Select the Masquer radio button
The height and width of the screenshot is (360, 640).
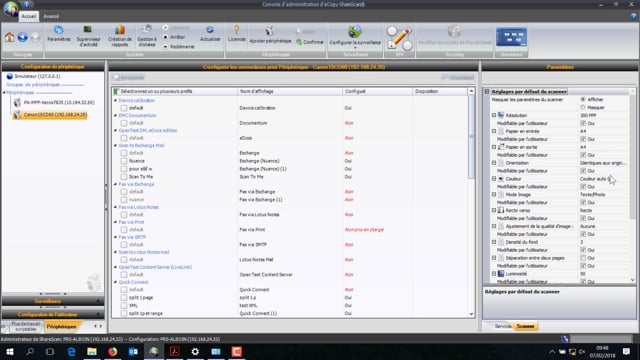click(583, 107)
